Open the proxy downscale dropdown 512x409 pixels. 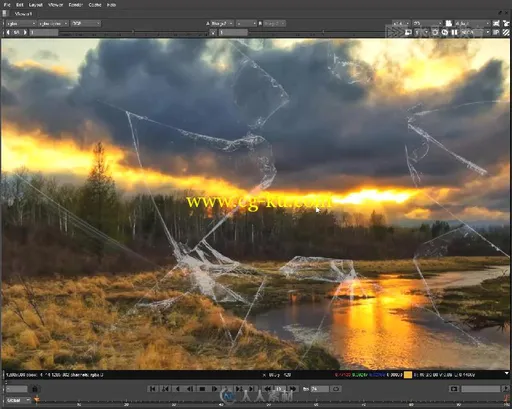click(421, 32)
